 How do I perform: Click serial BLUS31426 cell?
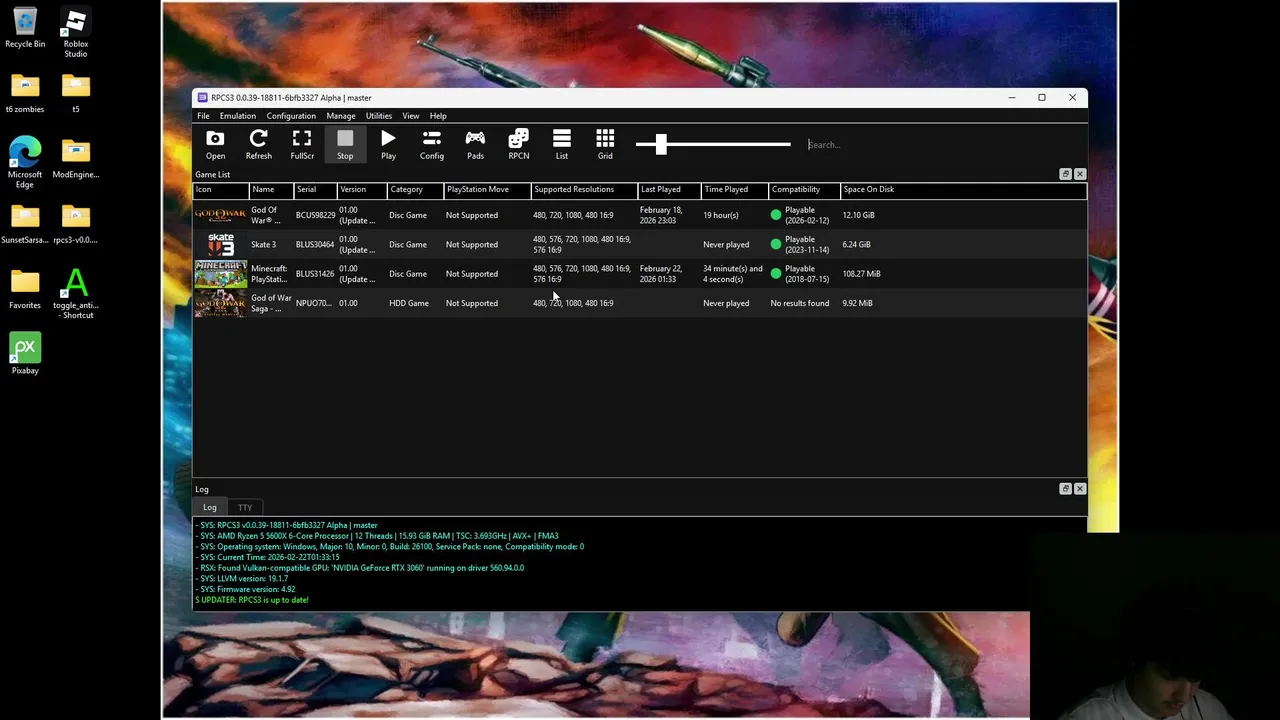[x=315, y=274]
